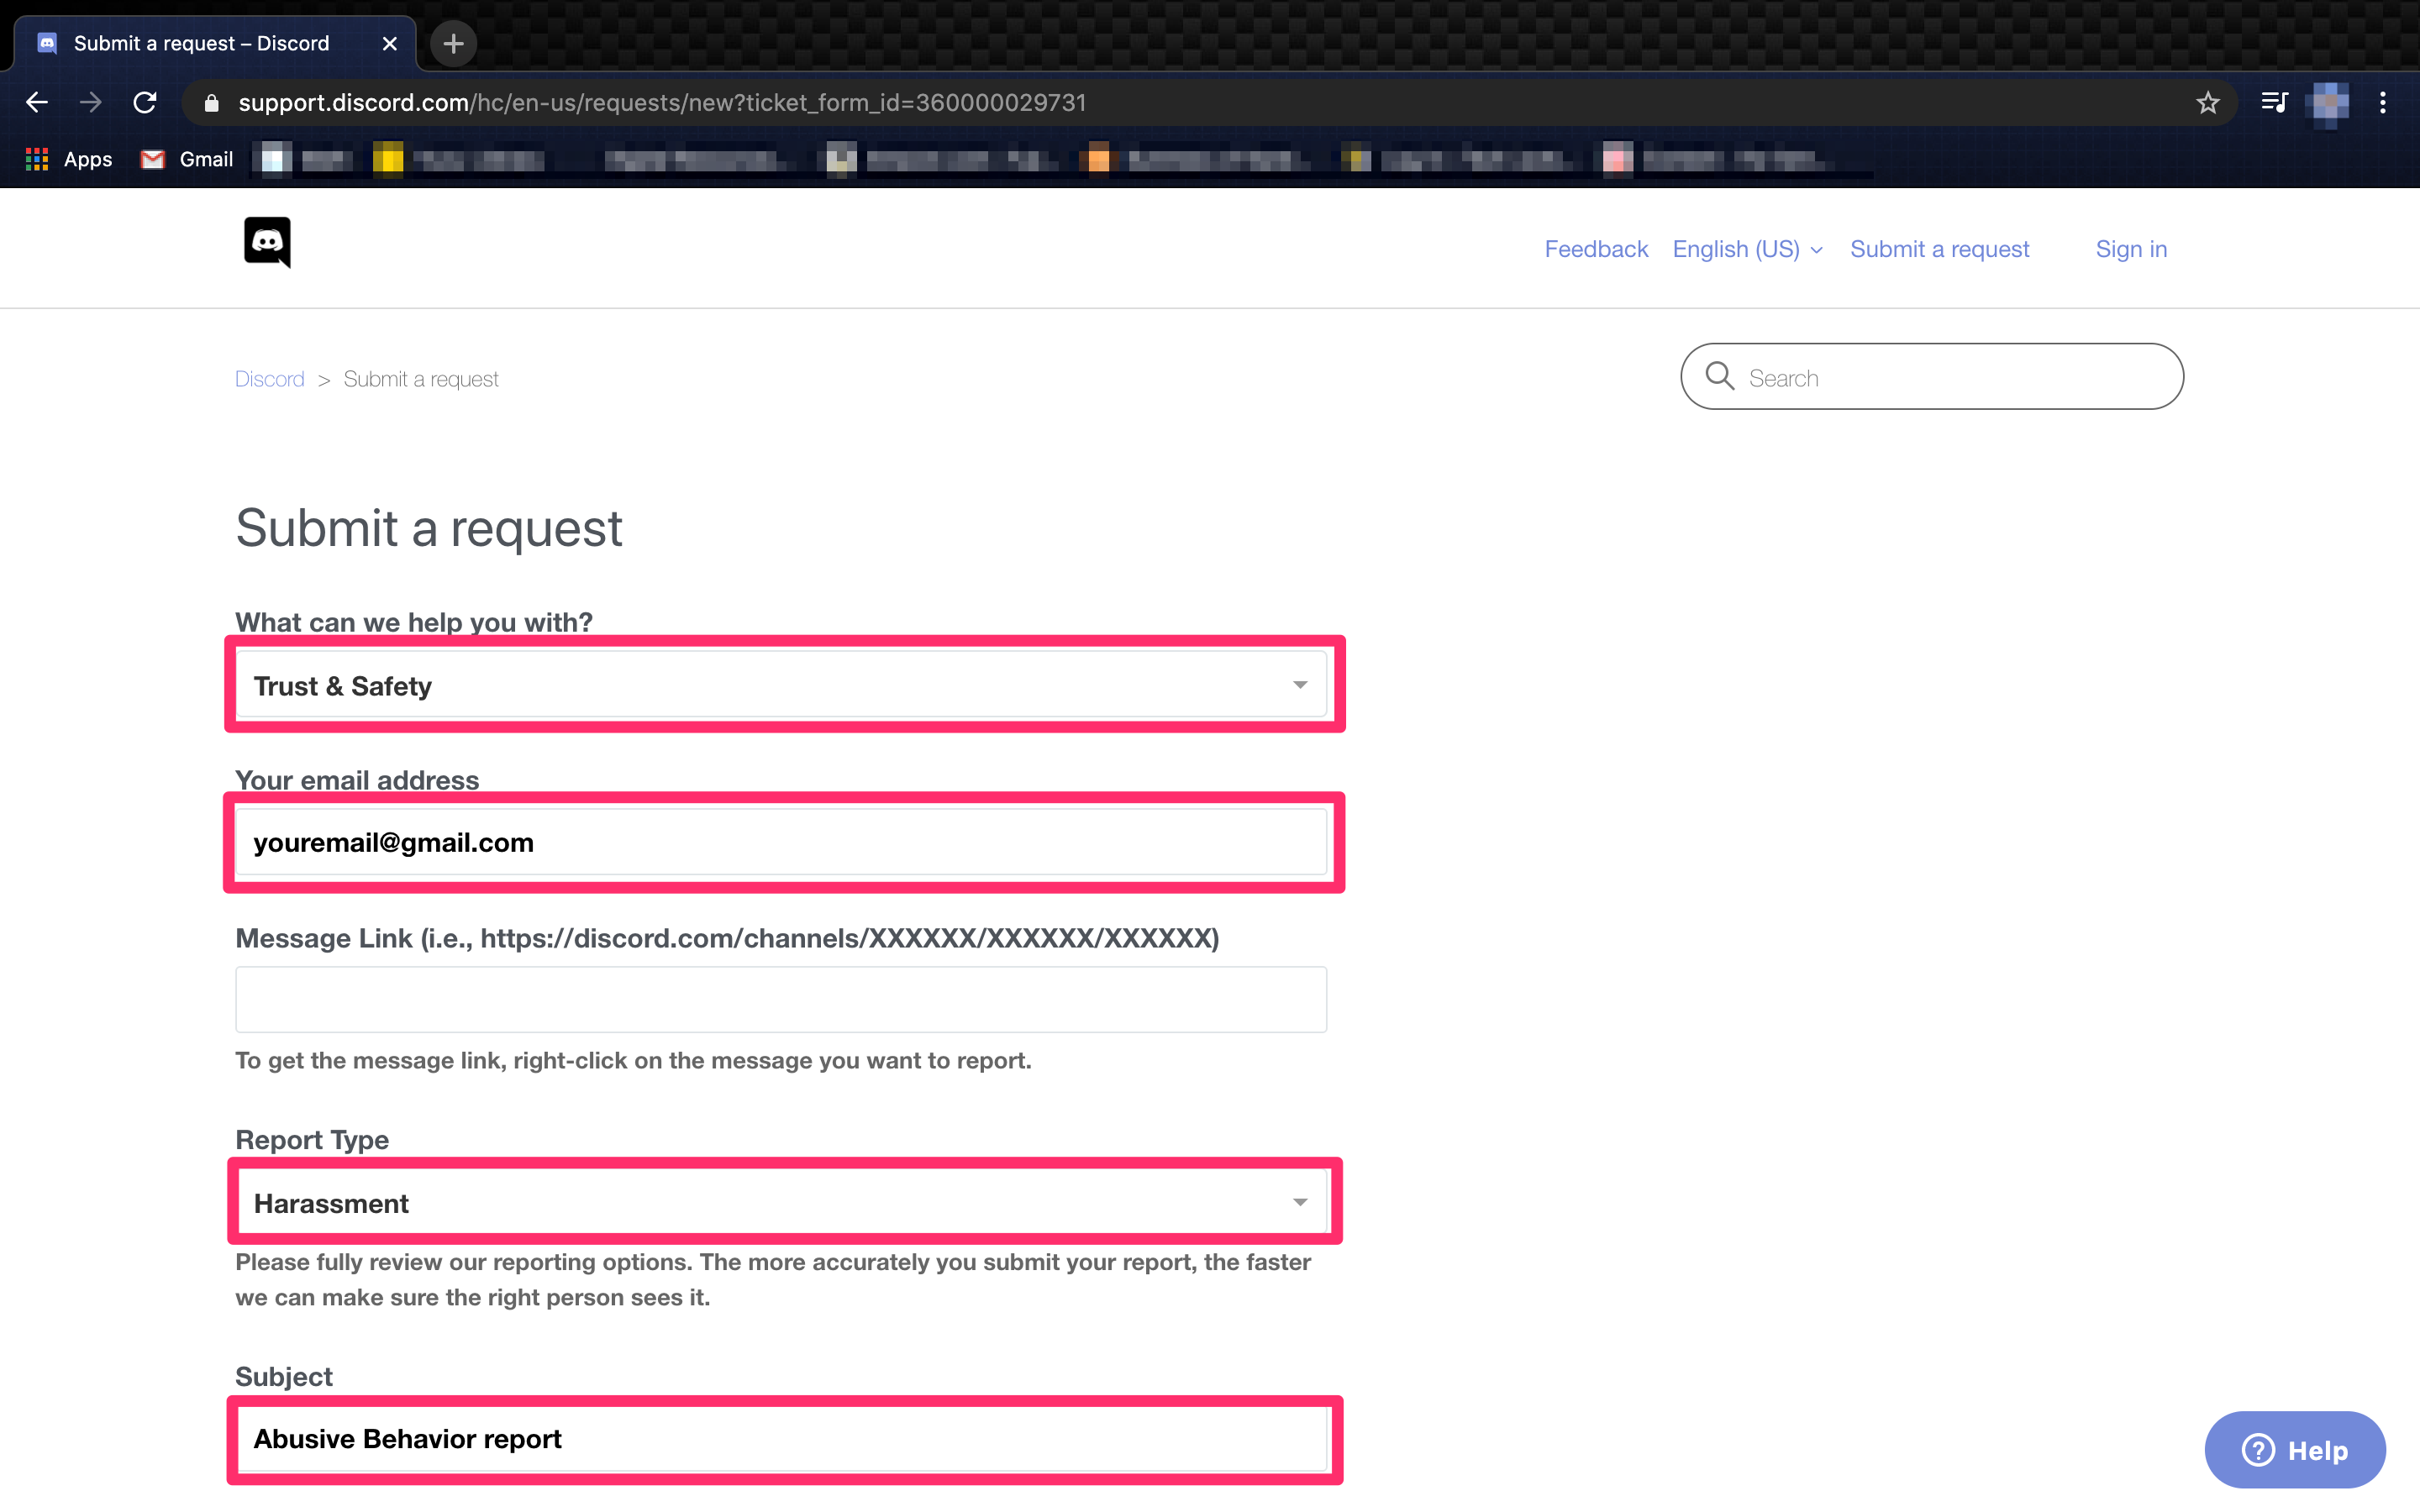
Task: Click the Feedback link
Action: tap(1595, 249)
